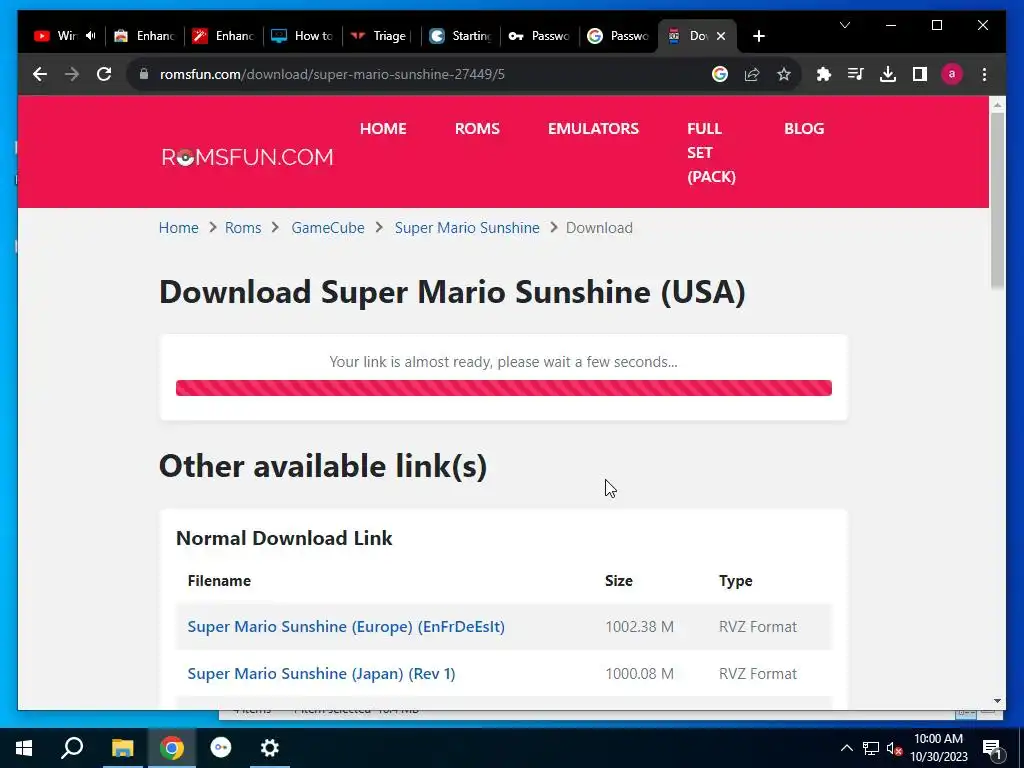This screenshot has height=768, width=1024.
Task: Switch to Triage tab
Action: pos(381,36)
